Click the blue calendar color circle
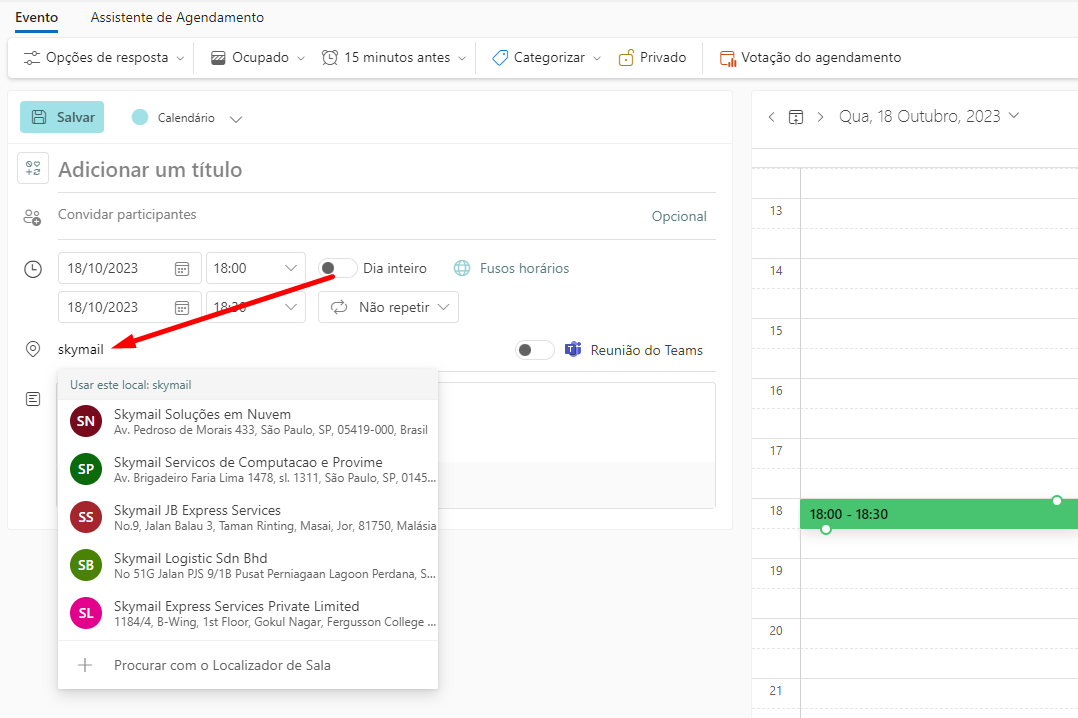Viewport: 1078px width, 718px height. 140,117
